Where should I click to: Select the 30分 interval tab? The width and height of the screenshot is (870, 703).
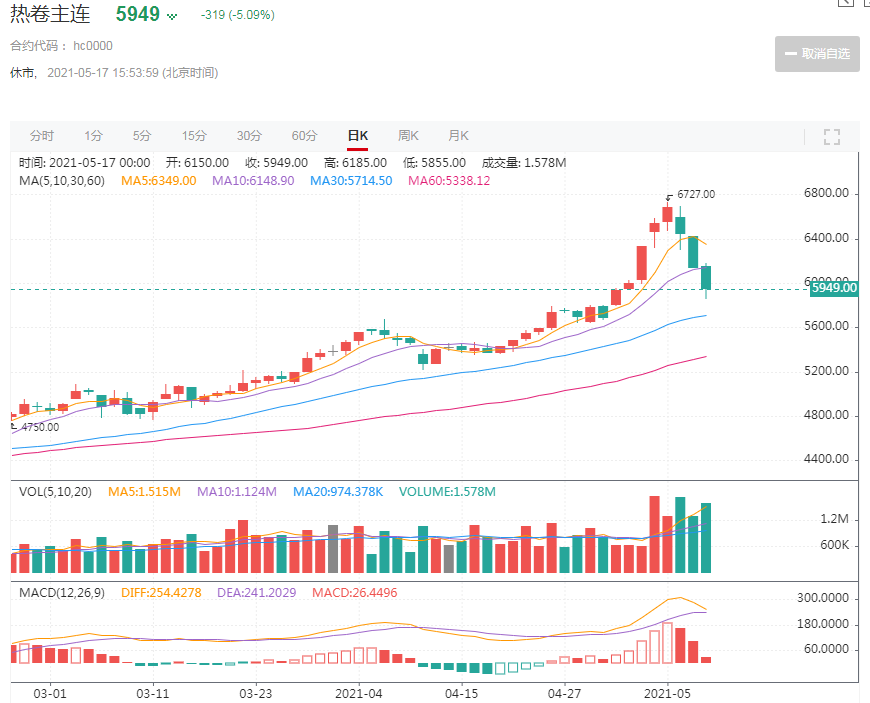point(249,136)
